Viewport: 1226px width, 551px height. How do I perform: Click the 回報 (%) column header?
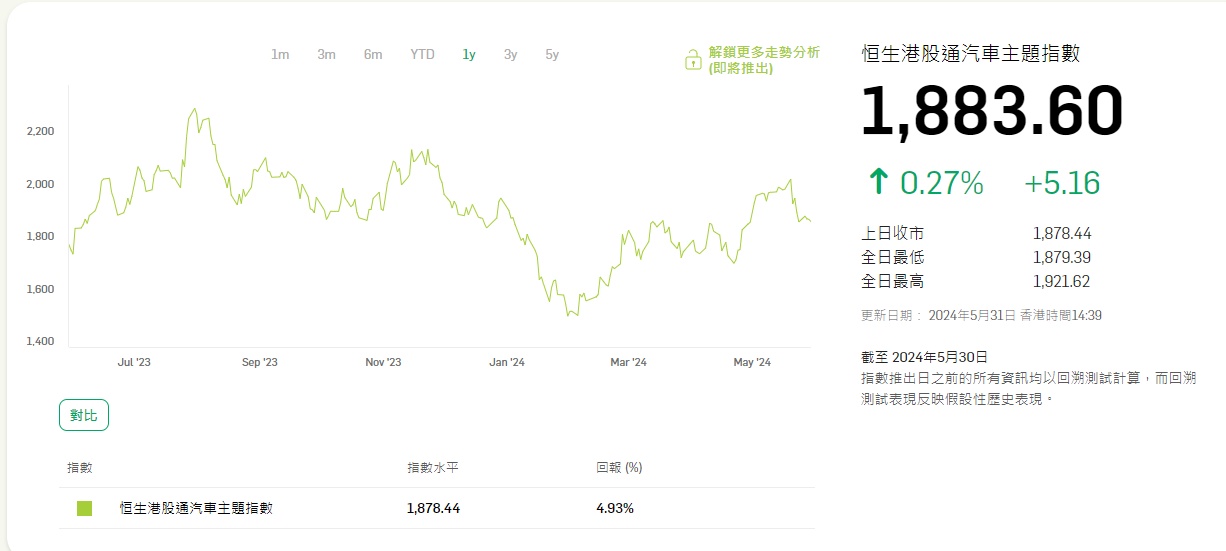[619, 467]
